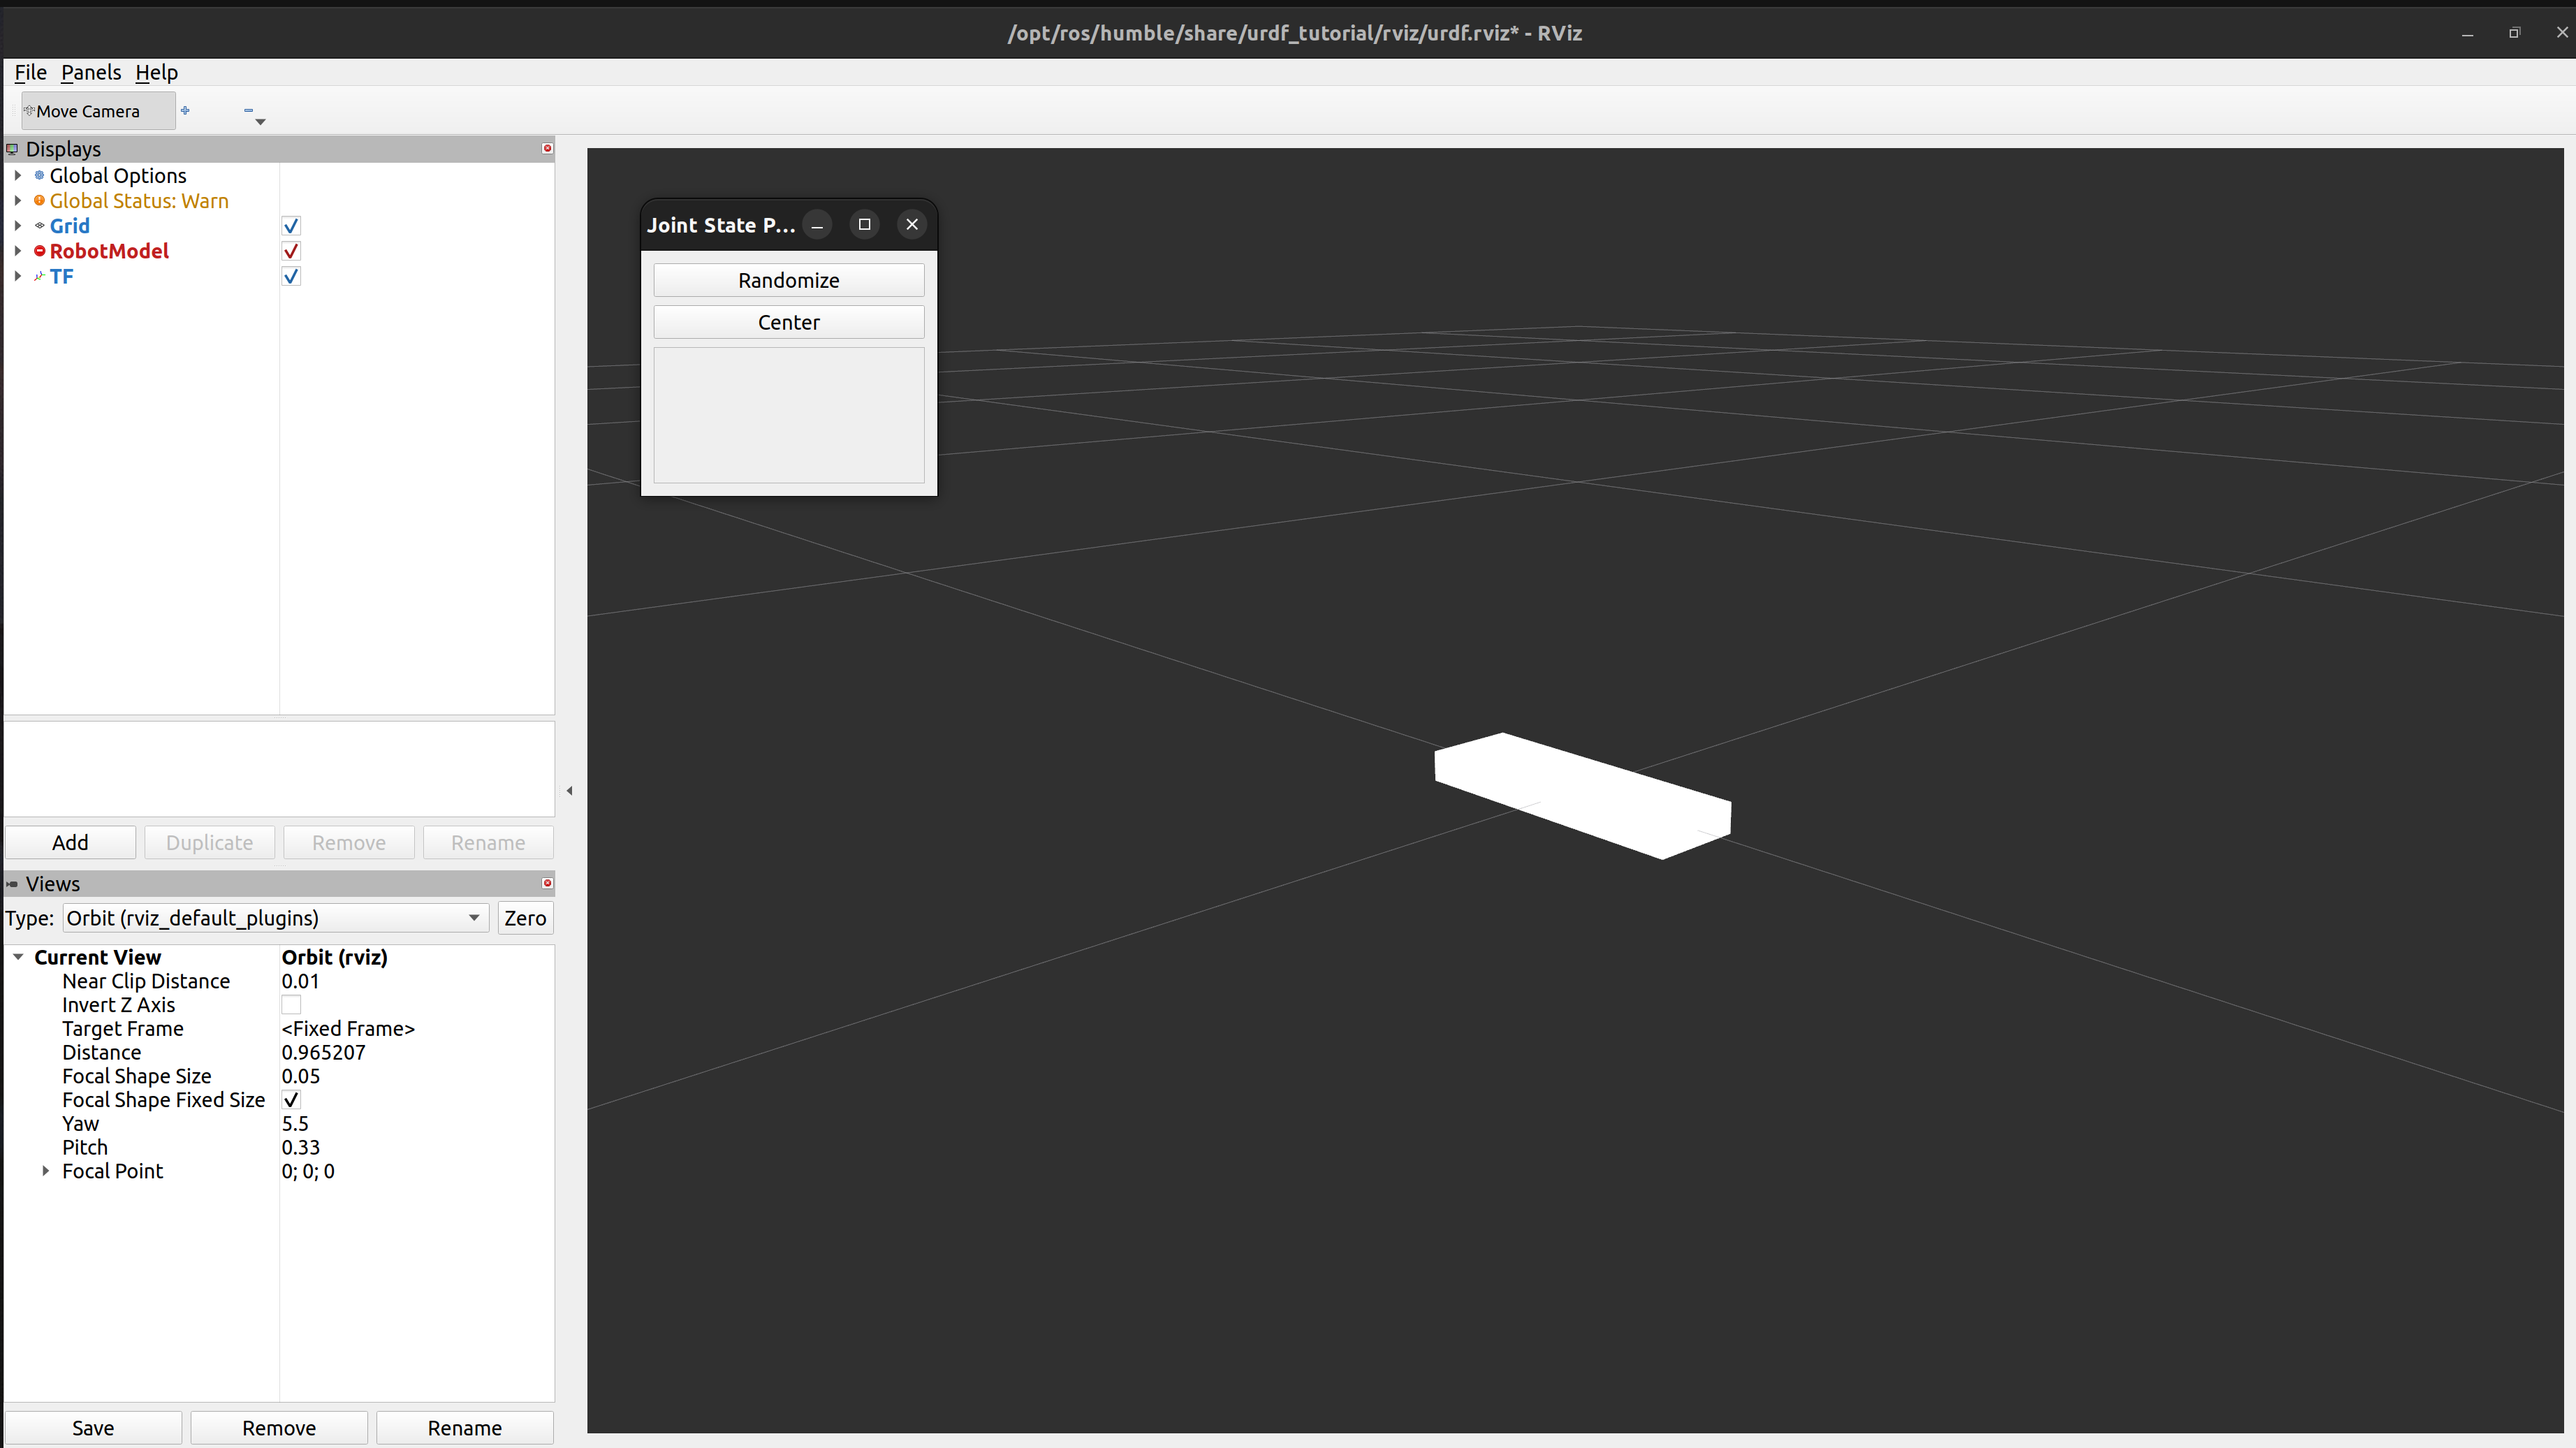Viewport: 2576px width, 1448px height.
Task: Open the Panels menu
Action: tap(90, 72)
